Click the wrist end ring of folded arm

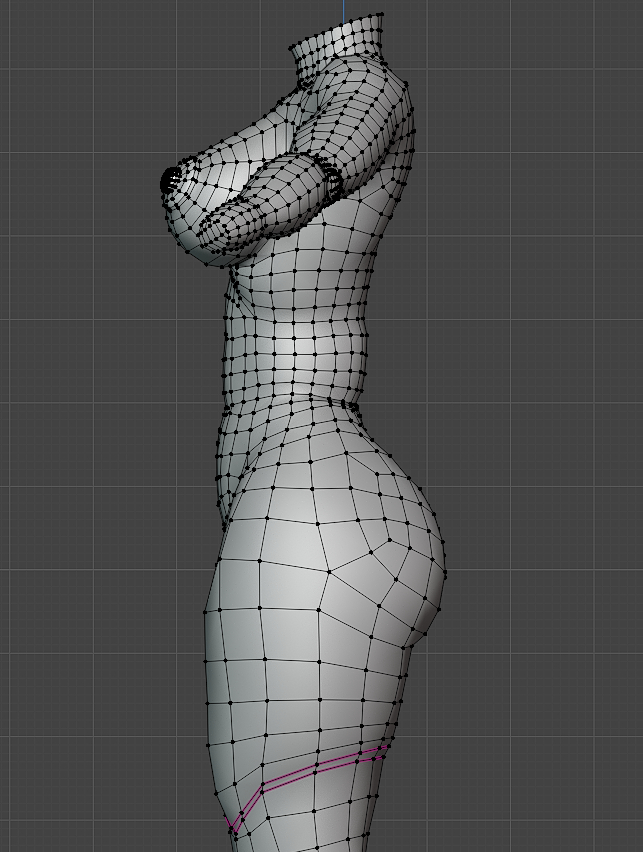click(x=329, y=179)
